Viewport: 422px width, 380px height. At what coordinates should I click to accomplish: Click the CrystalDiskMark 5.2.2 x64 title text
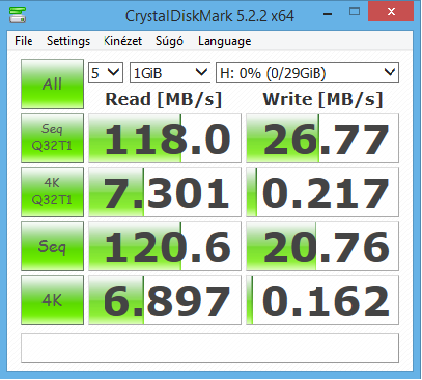coord(210,15)
